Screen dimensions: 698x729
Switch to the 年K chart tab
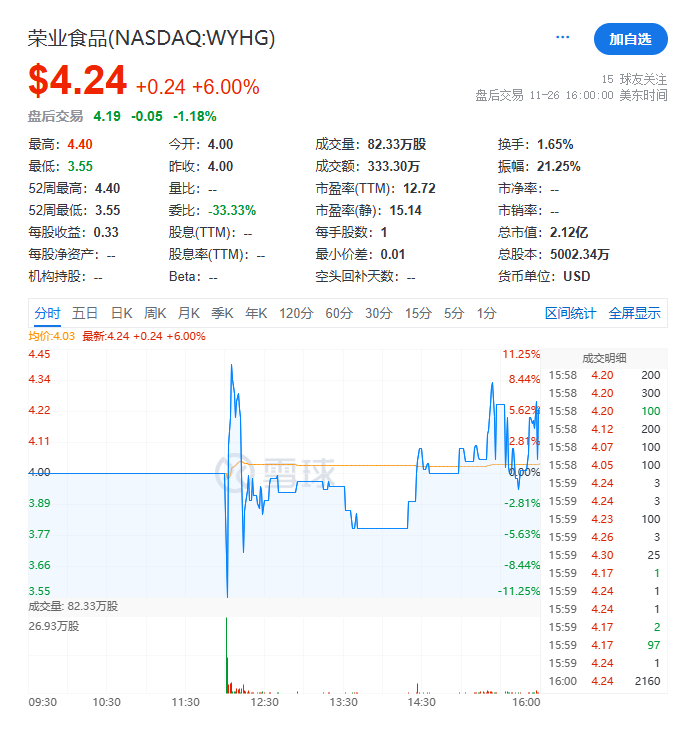coord(256,313)
